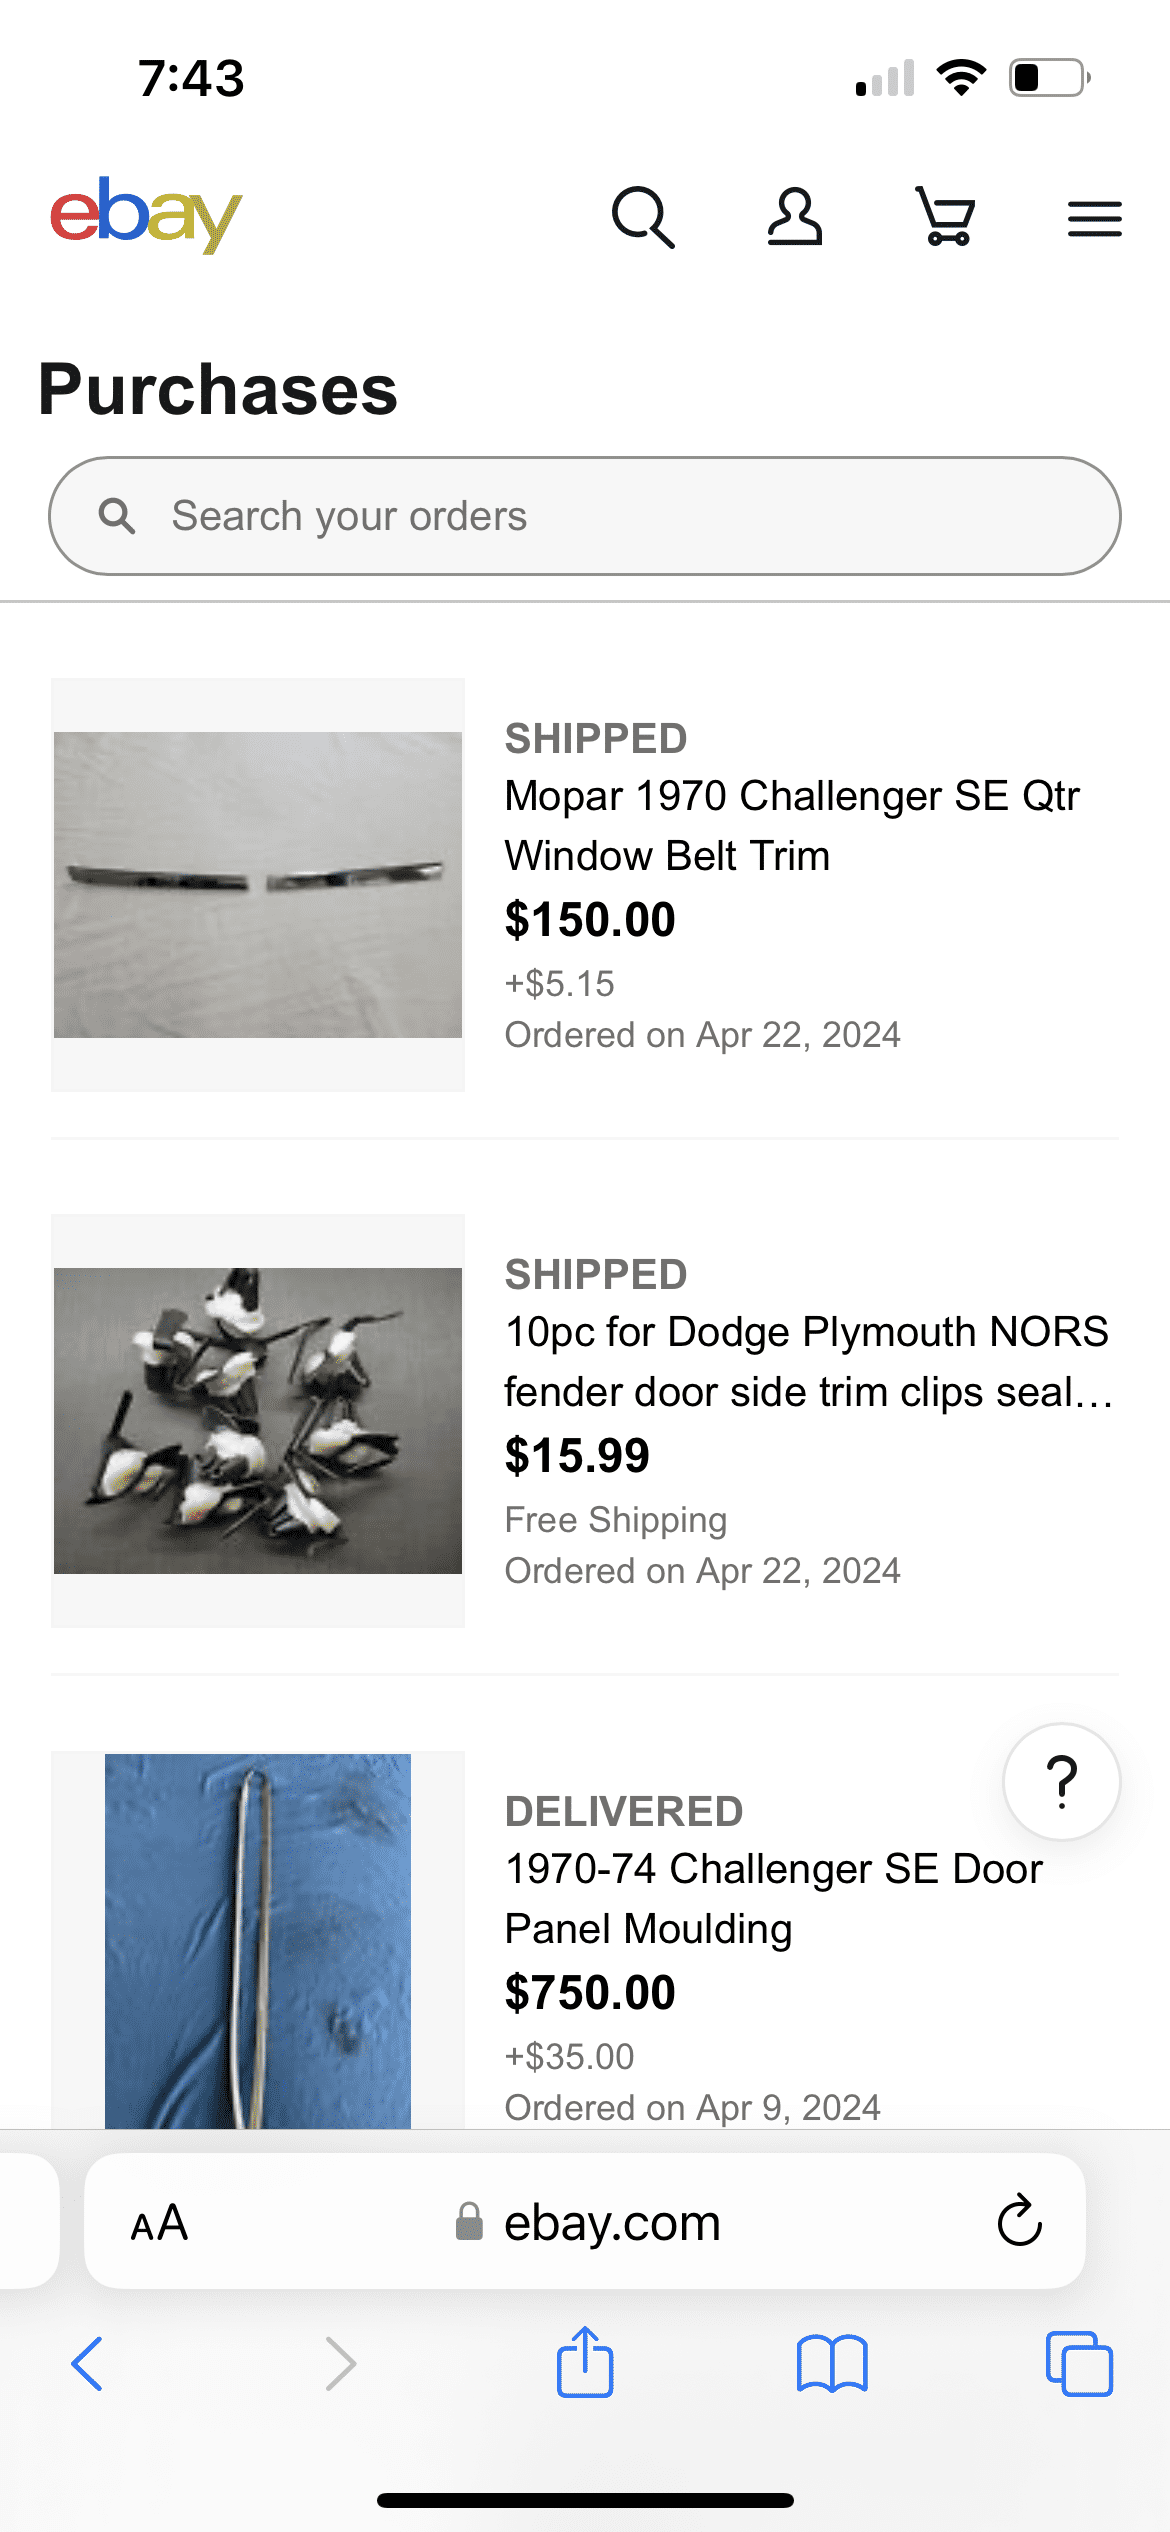Show open Safari tabs

click(x=1079, y=2364)
